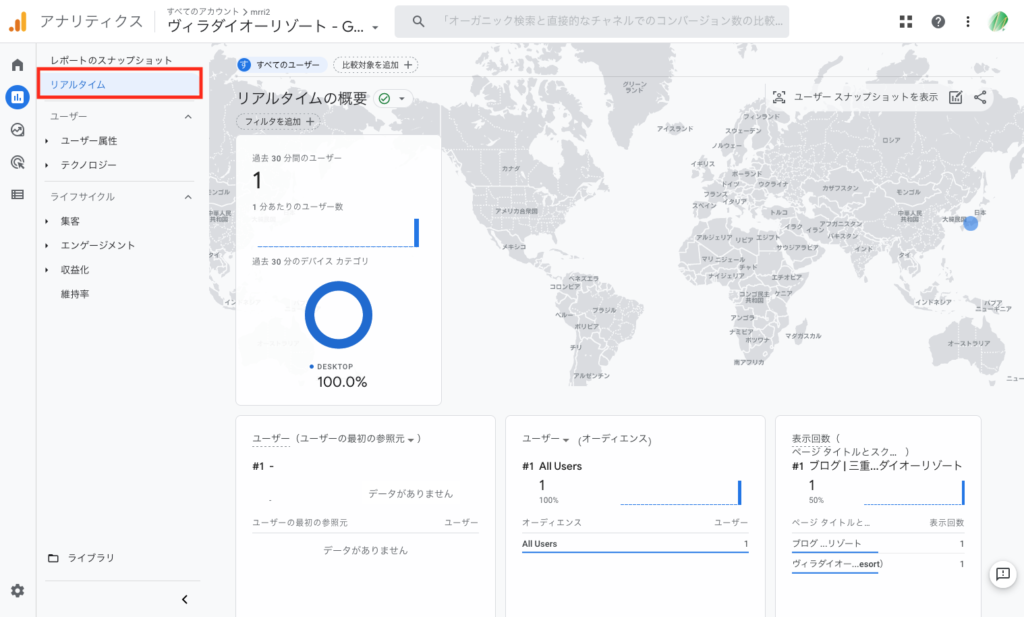Open the property selector dropdown
1024x617 pixels.
[272, 27]
